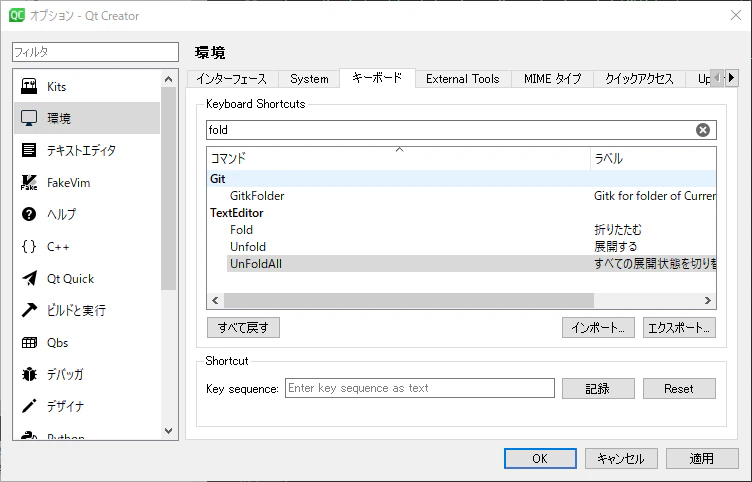Click the Qt Creator logo in title bar

click(16, 15)
